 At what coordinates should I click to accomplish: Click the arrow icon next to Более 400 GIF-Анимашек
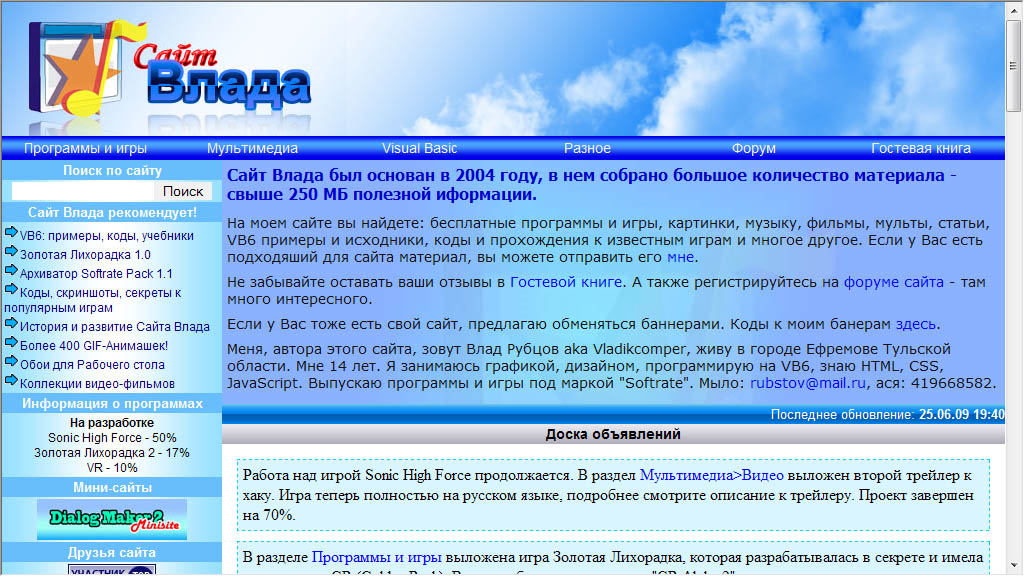pyautogui.click(x=12, y=344)
